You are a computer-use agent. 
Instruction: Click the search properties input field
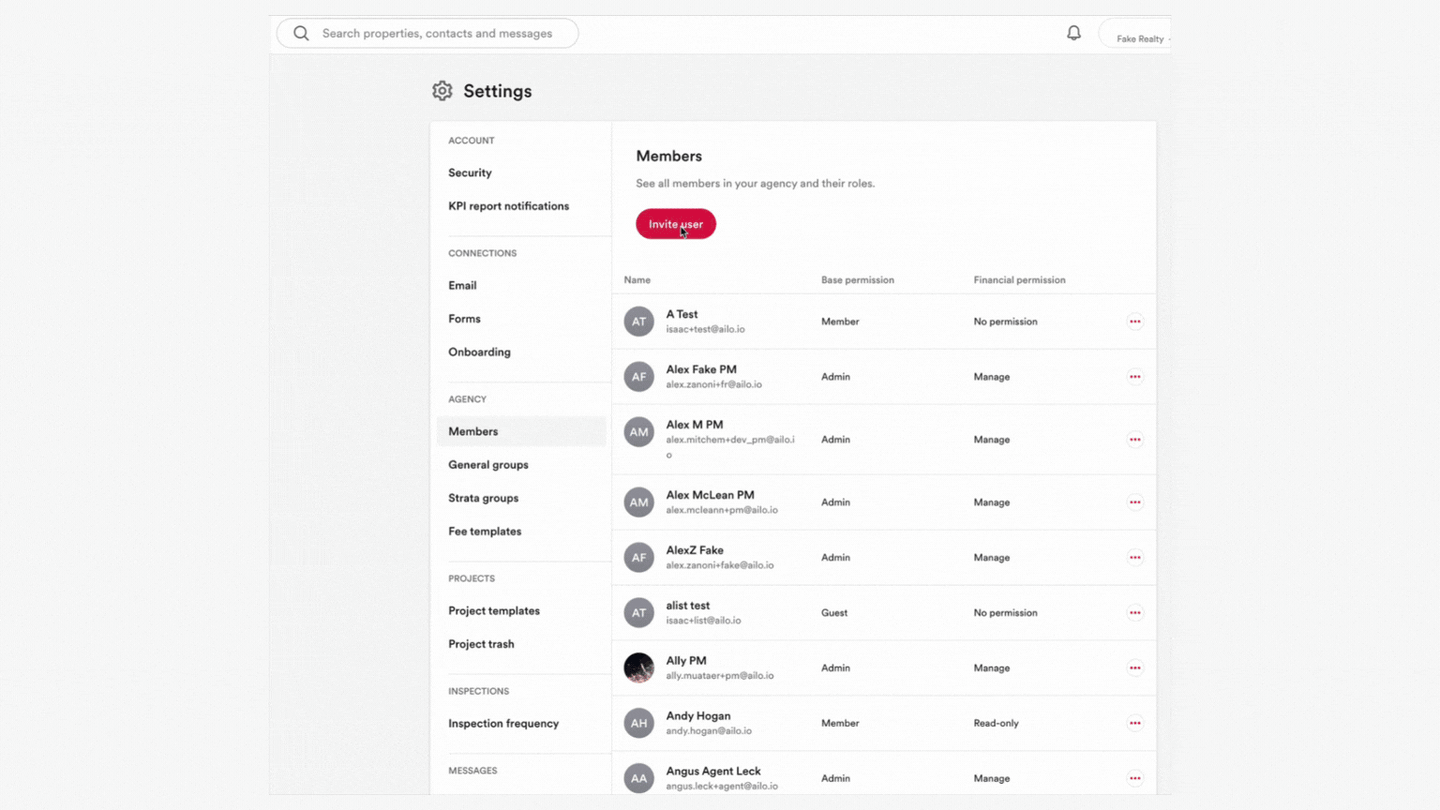tap(428, 33)
